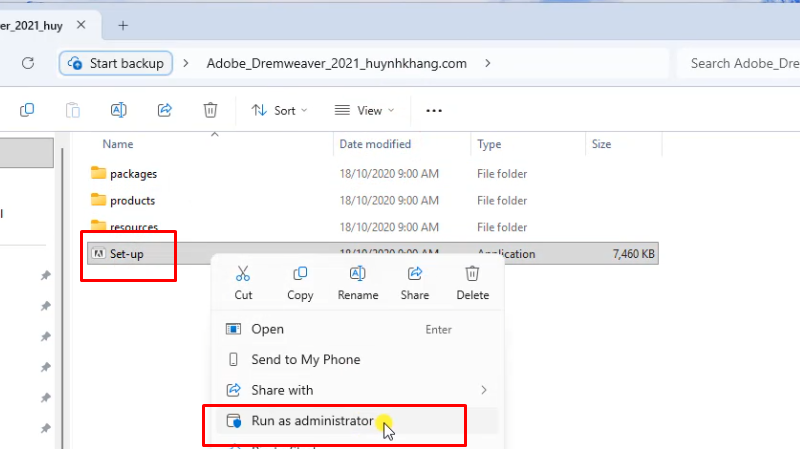Select Adobe_Dremweaver_2021_huynhkhang.com breadcrumb
The image size is (800, 449).
(337, 63)
